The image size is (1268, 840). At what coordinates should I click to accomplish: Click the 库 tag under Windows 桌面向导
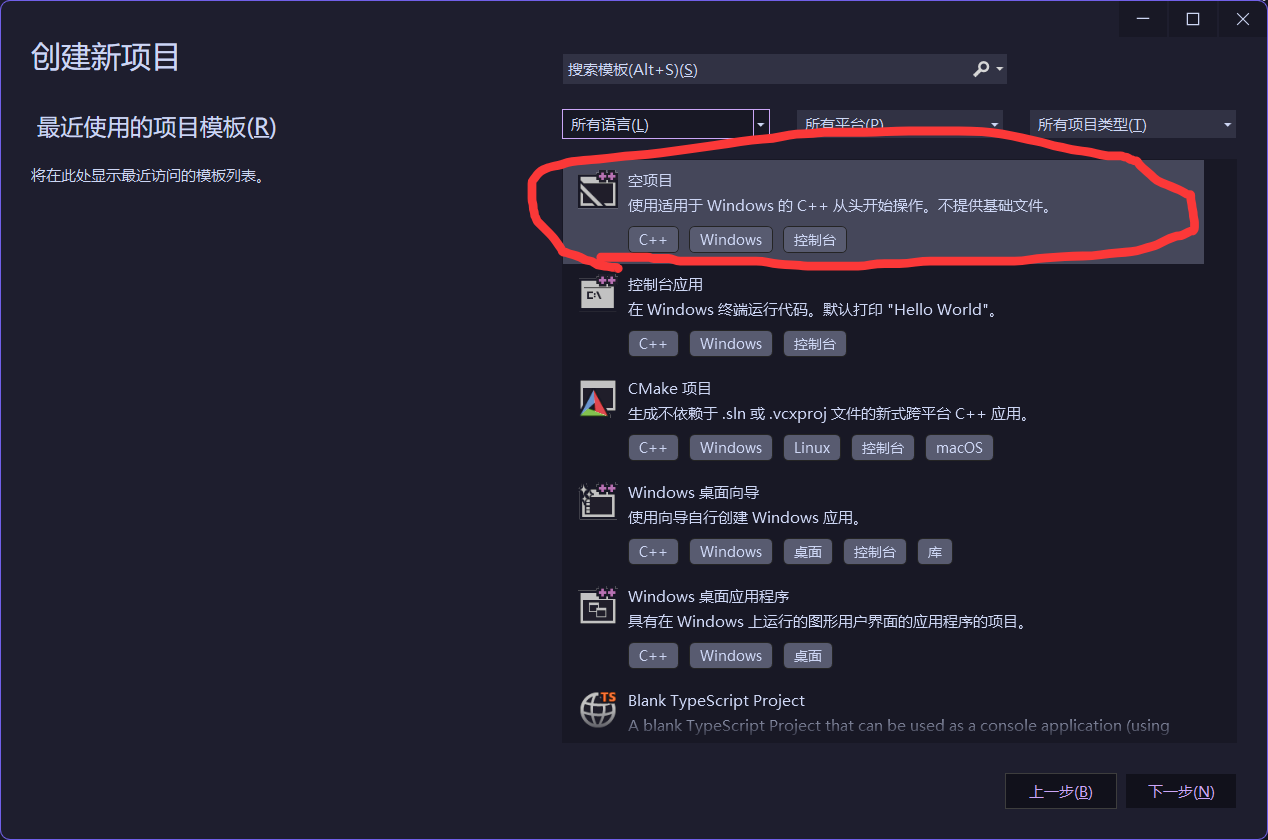[x=935, y=551]
